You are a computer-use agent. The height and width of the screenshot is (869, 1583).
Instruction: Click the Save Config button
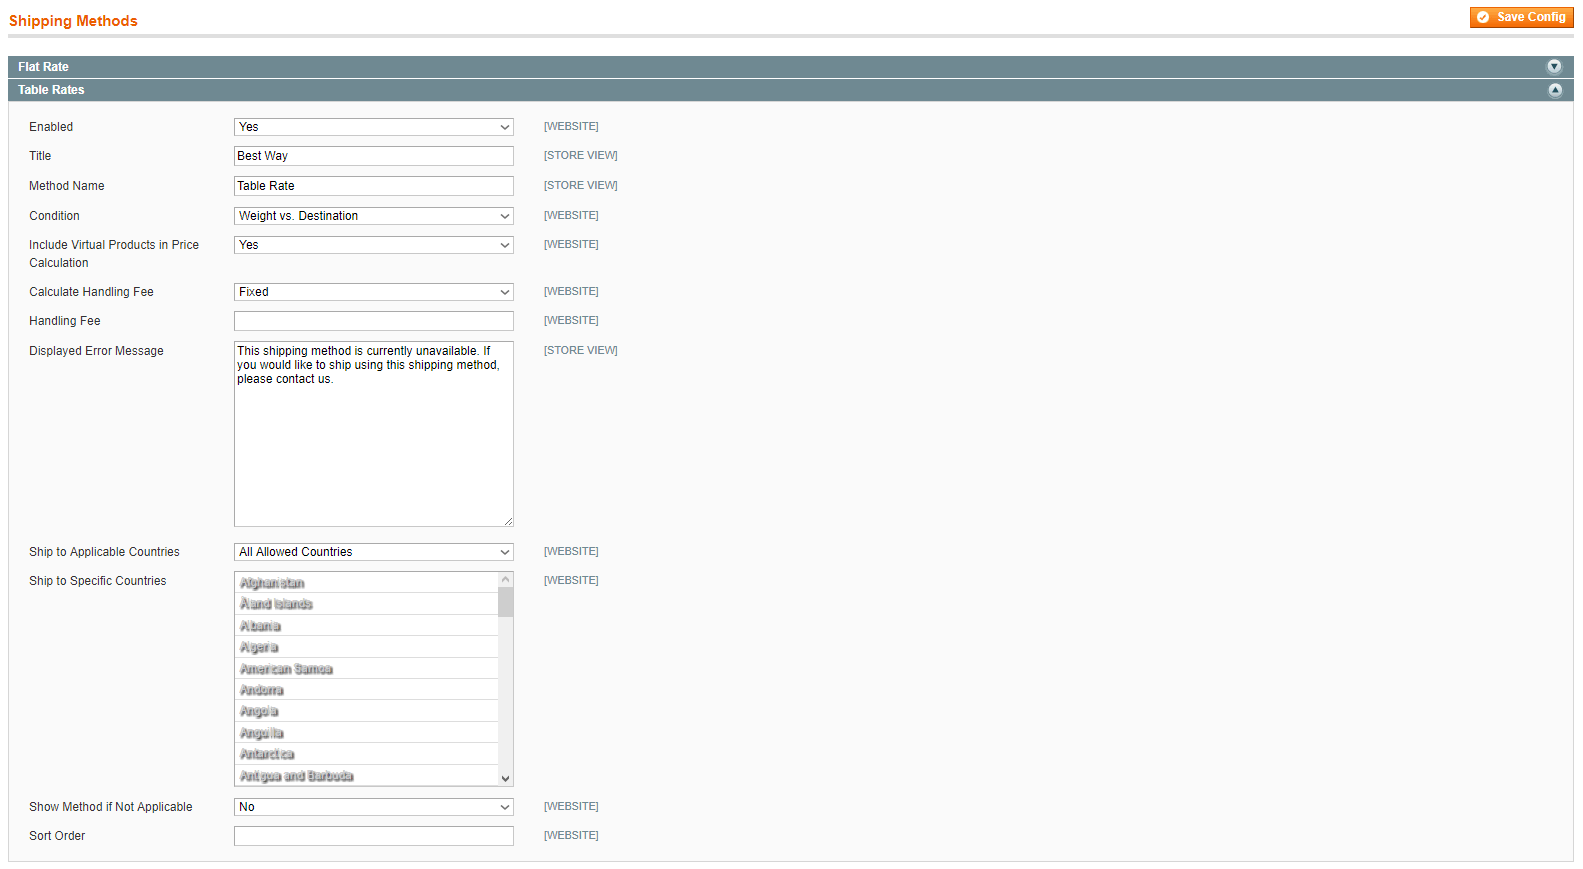(x=1521, y=17)
